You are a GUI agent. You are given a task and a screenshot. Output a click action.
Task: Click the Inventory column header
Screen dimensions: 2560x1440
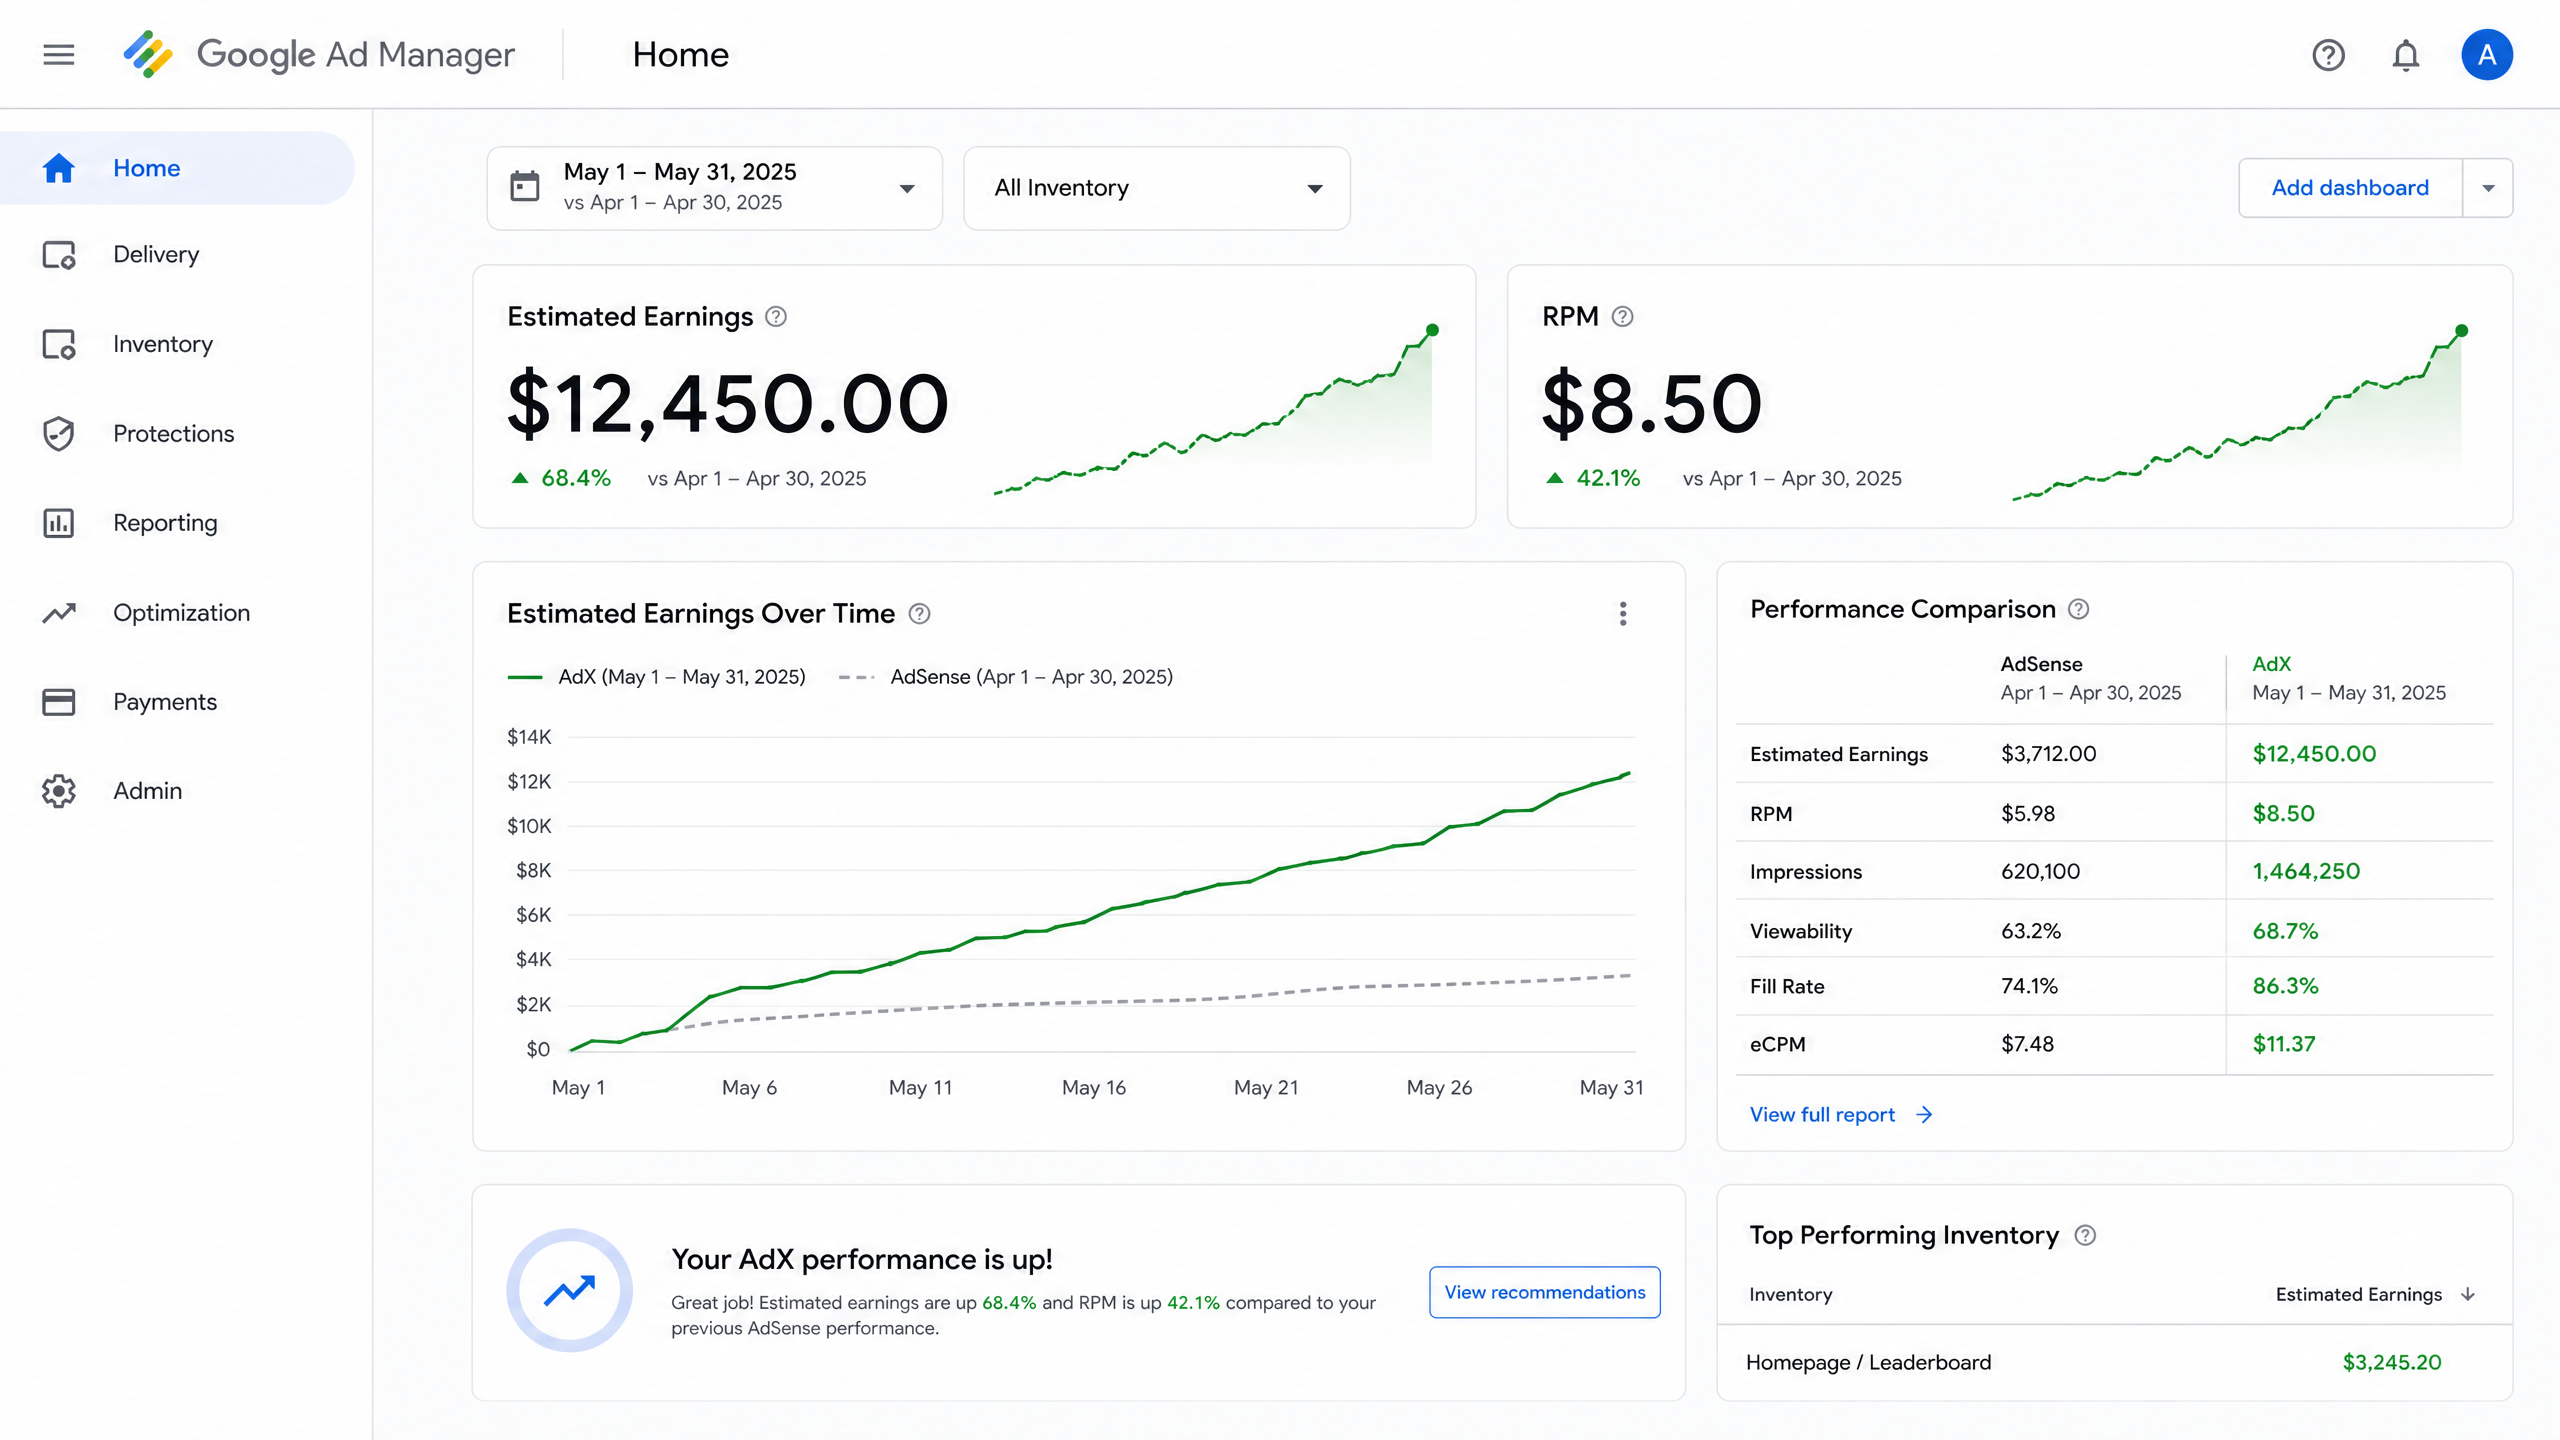(1791, 1294)
